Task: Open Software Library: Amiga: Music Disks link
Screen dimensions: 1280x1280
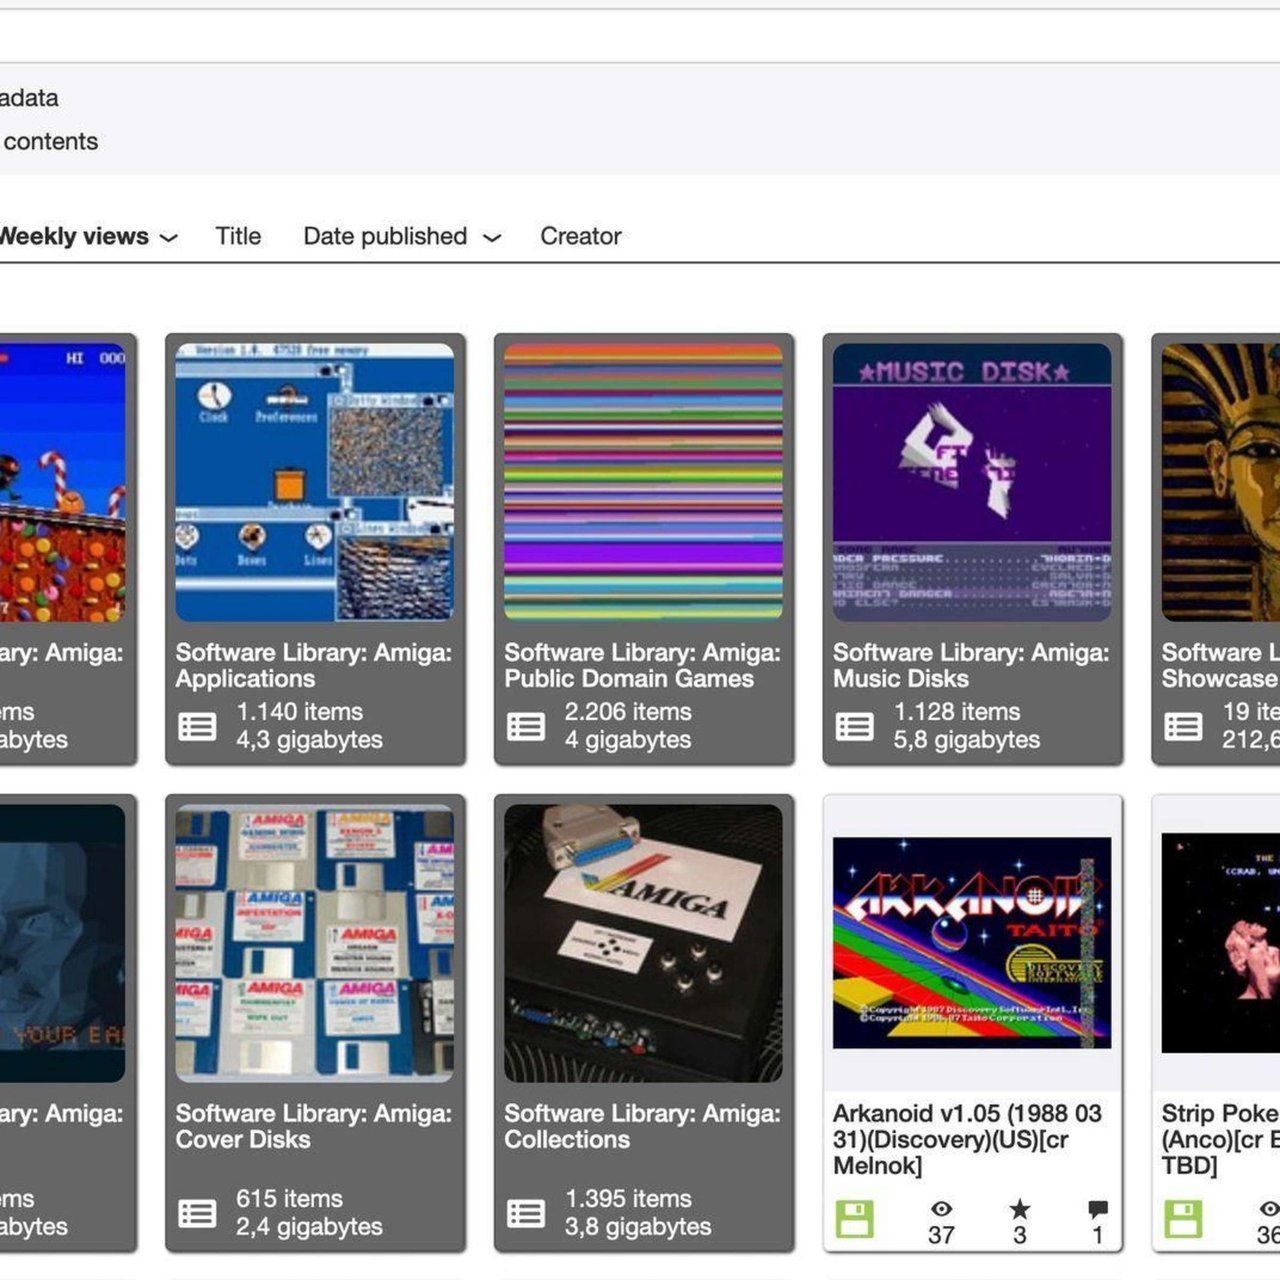Action: pyautogui.click(x=971, y=665)
